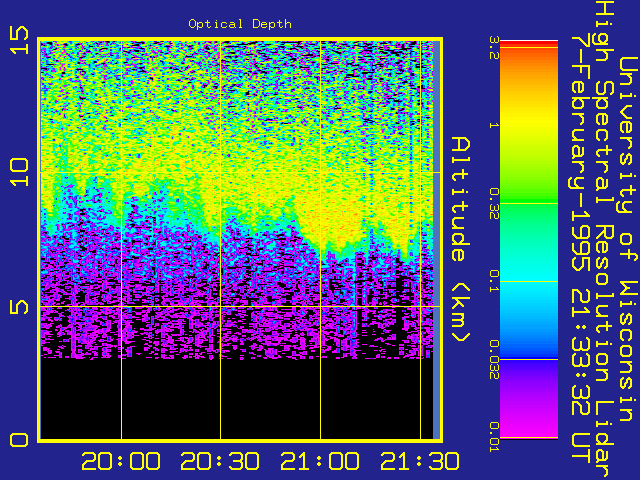Click the 0.032 value on the color scale
Viewport: 640px width, 480px height.
(494, 359)
